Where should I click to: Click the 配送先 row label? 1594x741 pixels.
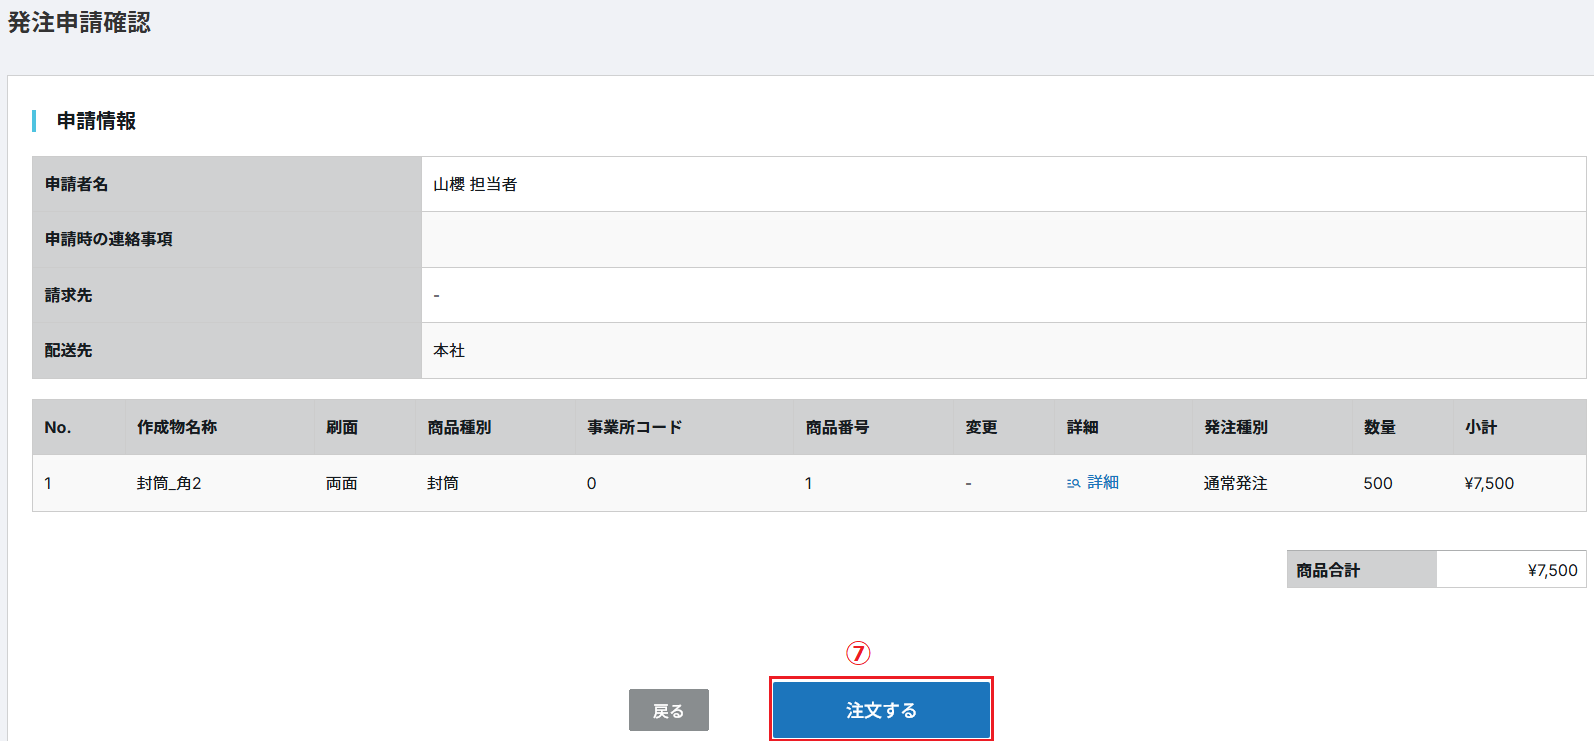tap(68, 350)
